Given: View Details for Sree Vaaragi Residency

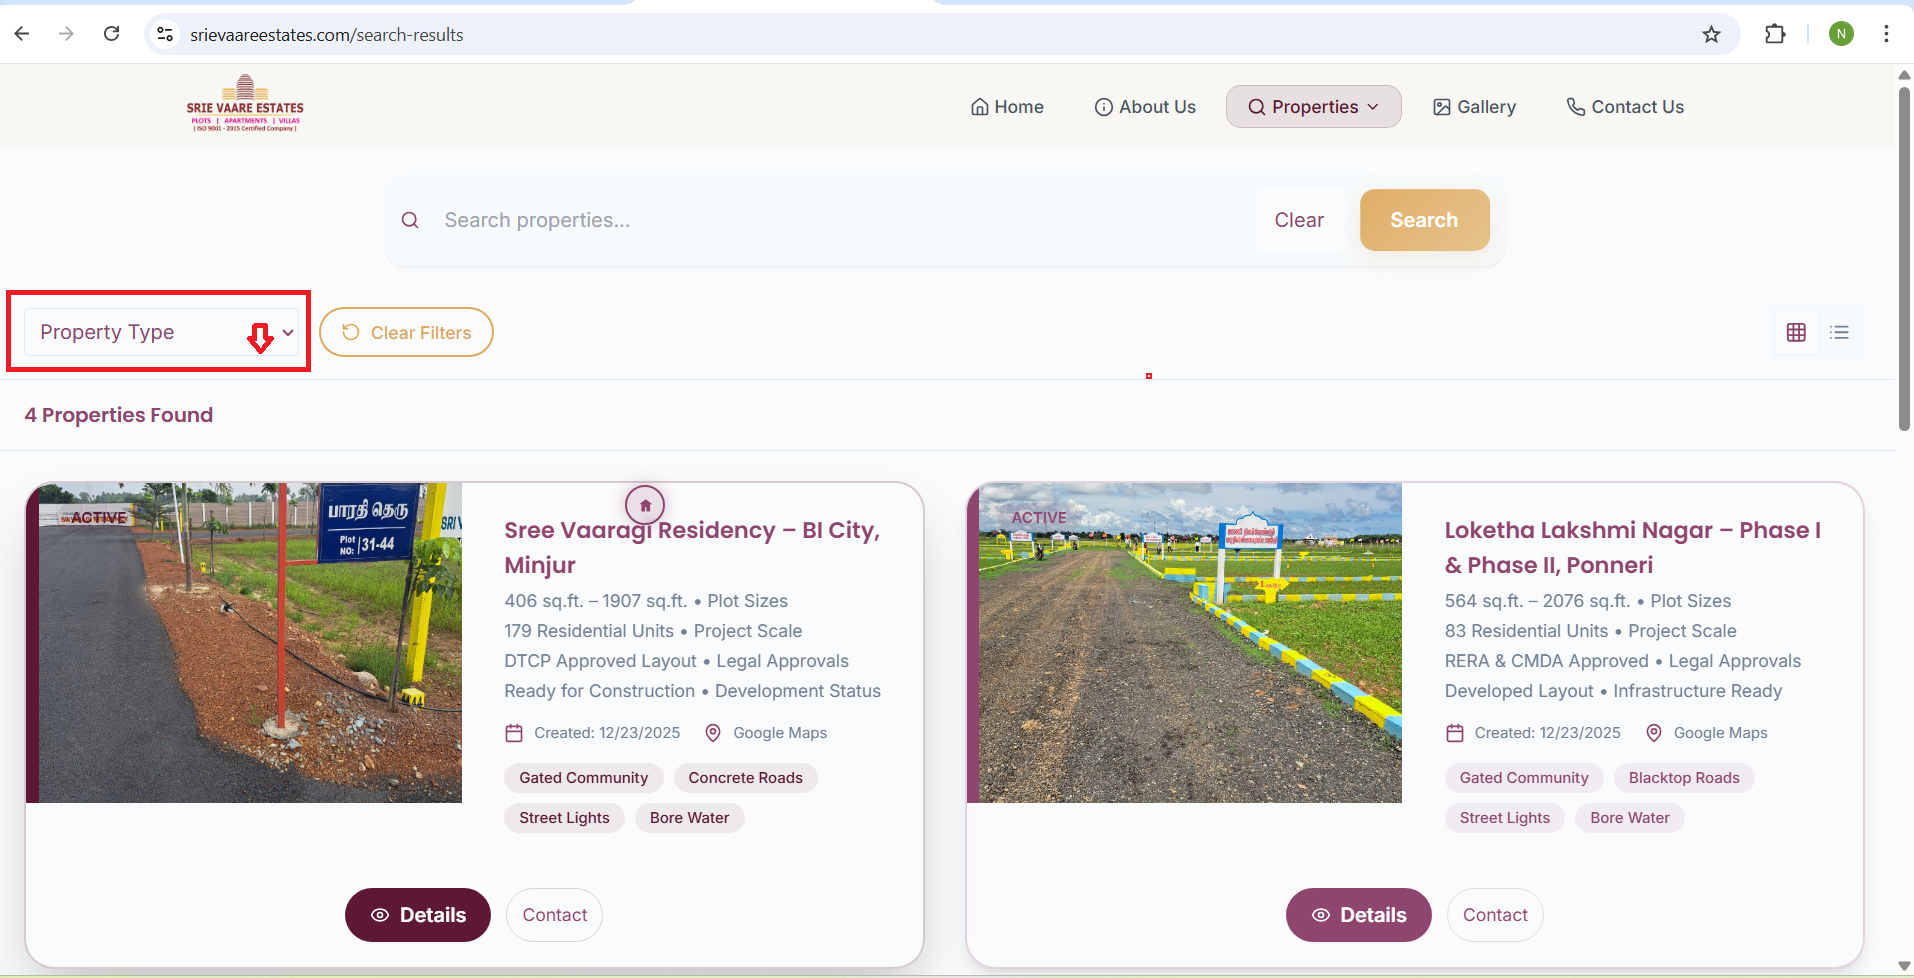Looking at the screenshot, I should [418, 915].
